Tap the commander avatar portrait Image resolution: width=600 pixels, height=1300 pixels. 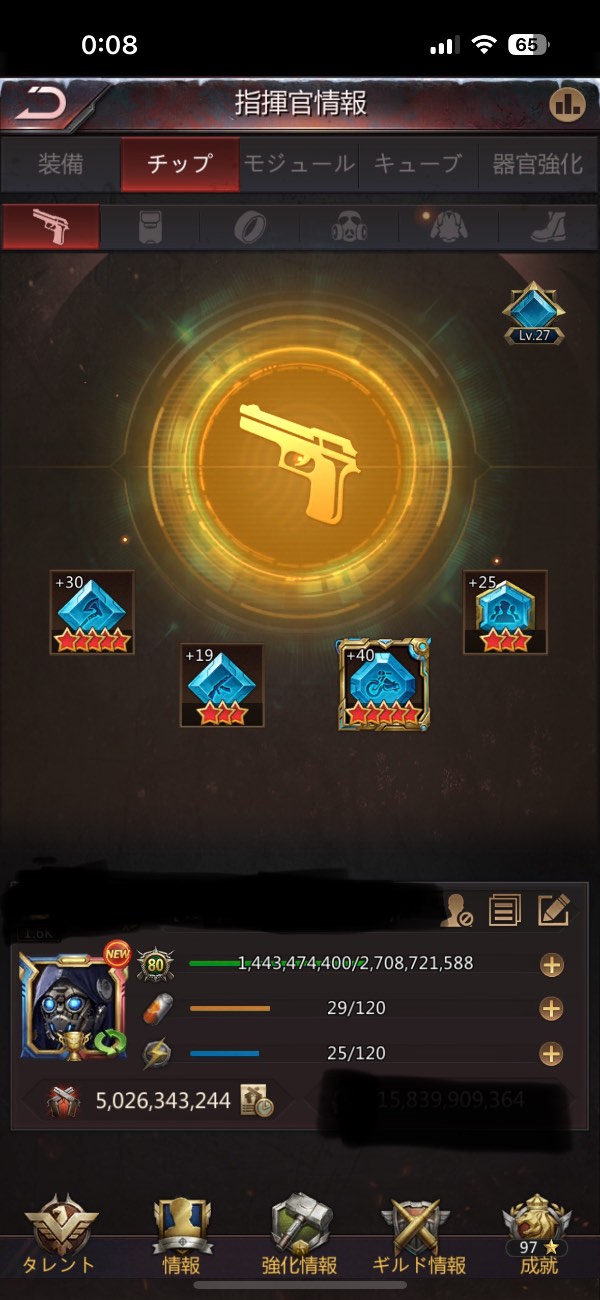pyautogui.click(x=73, y=1003)
